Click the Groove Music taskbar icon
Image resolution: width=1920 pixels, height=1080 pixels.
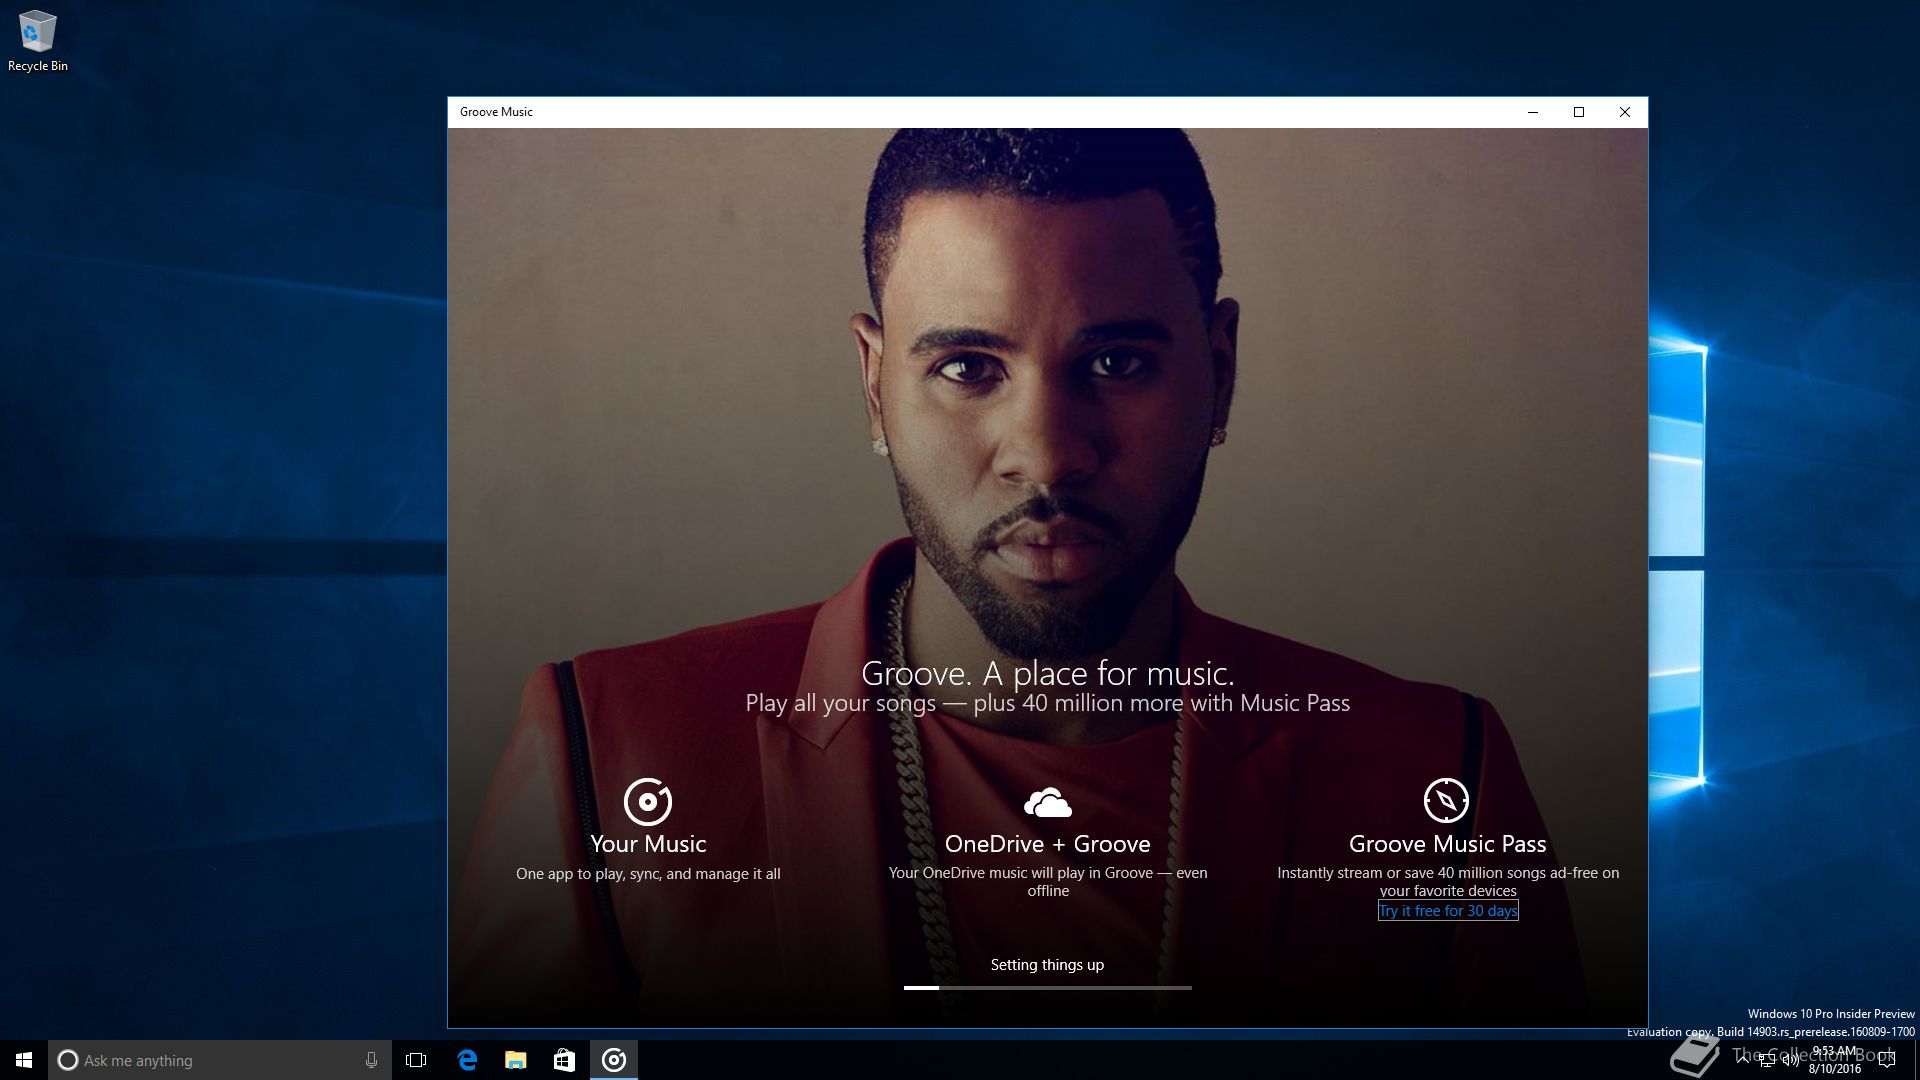click(x=614, y=1060)
